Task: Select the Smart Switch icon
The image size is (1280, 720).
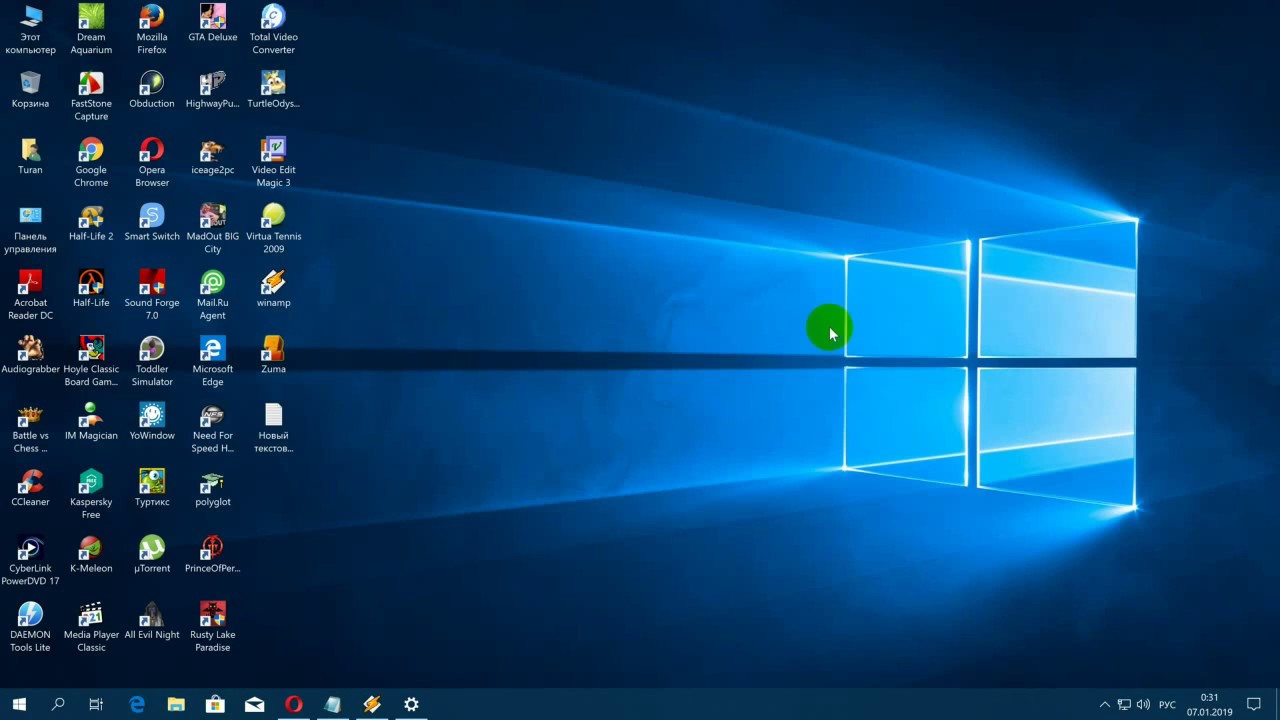Action: pos(152,222)
